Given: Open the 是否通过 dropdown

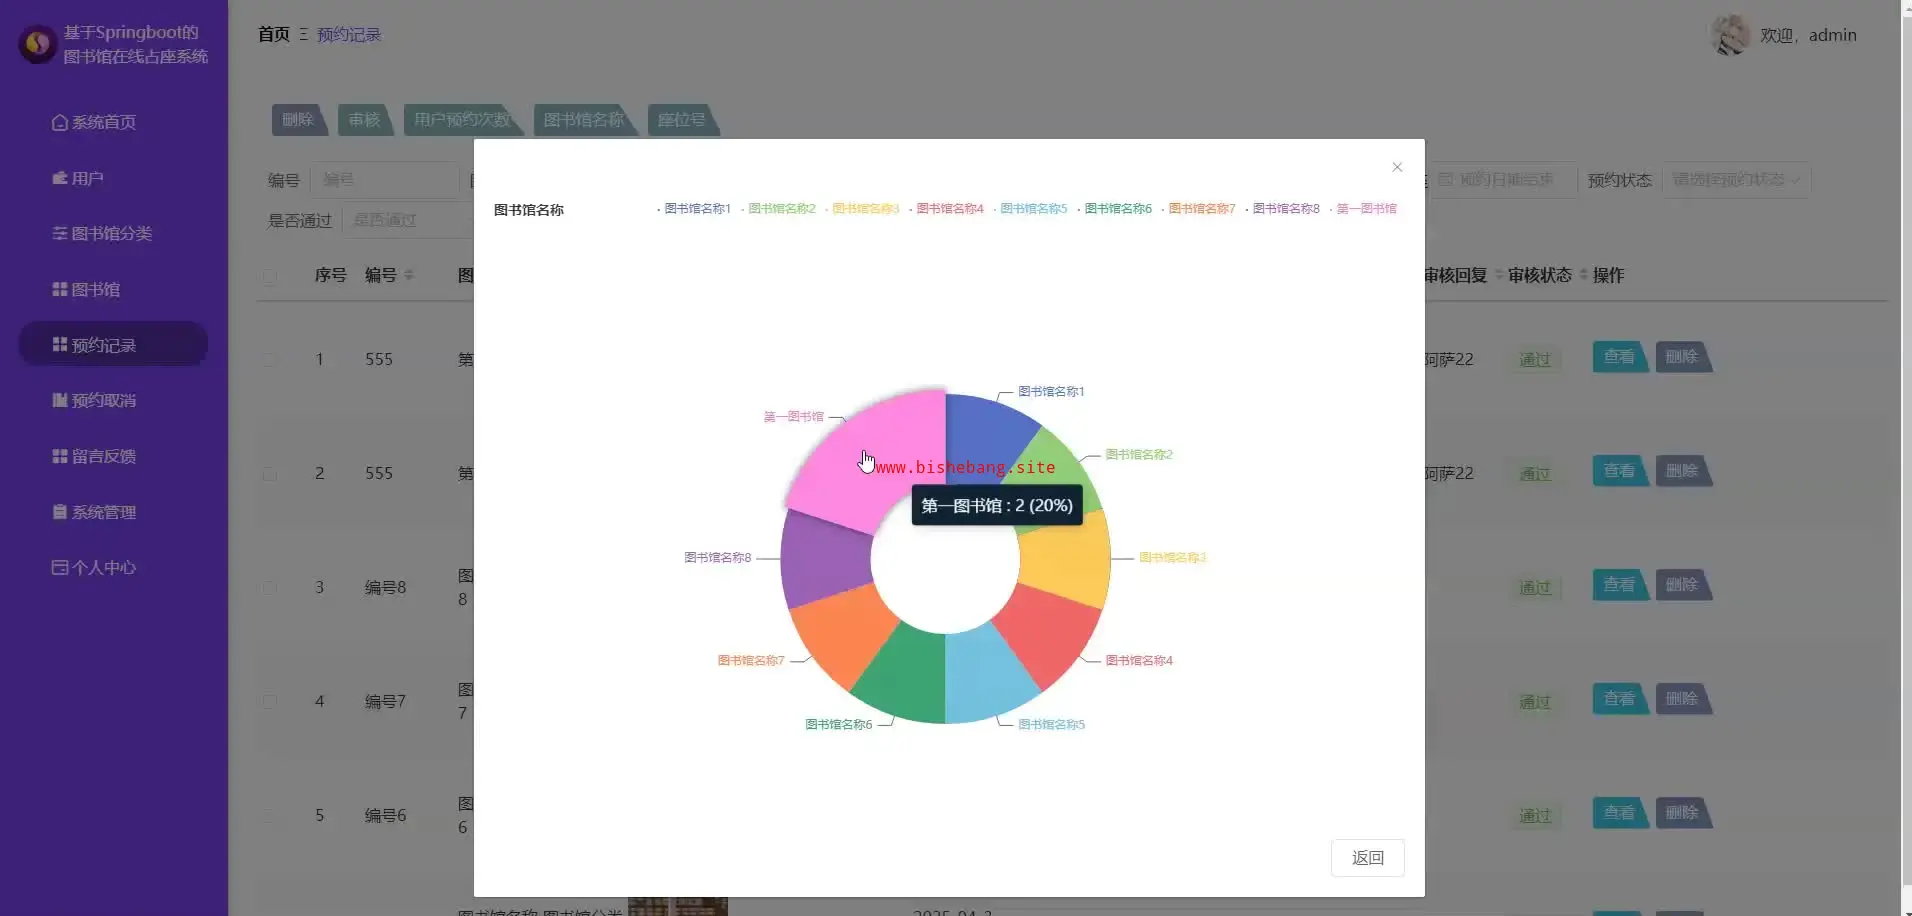Looking at the screenshot, I should point(408,220).
